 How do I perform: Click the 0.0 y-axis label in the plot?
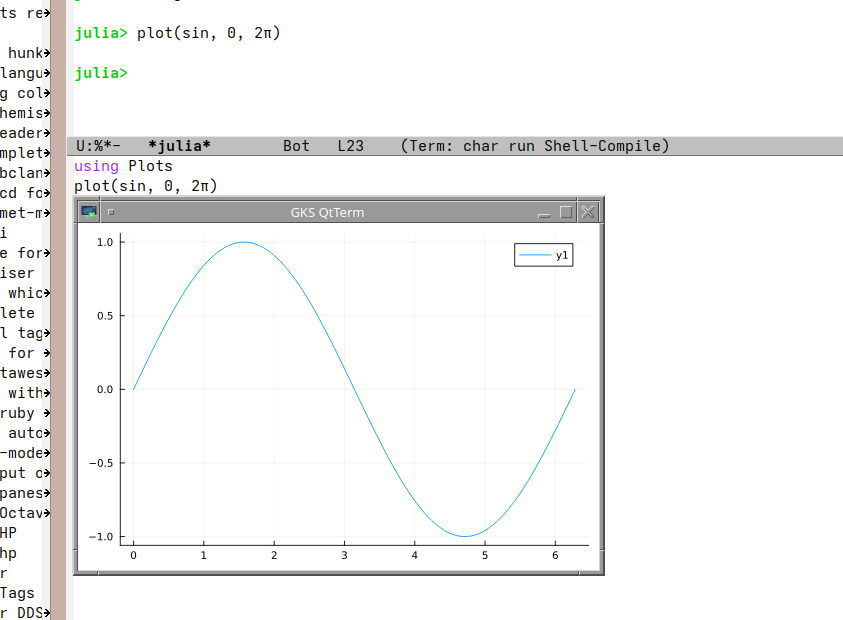click(105, 389)
